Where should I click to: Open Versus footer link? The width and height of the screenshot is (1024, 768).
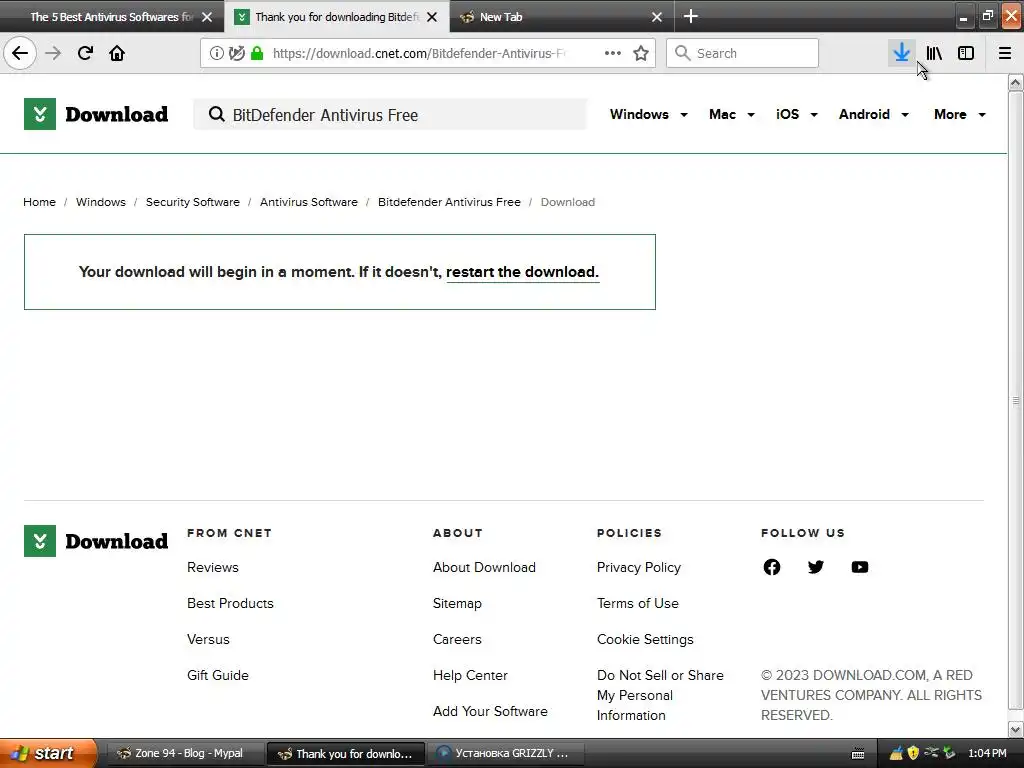[208, 639]
